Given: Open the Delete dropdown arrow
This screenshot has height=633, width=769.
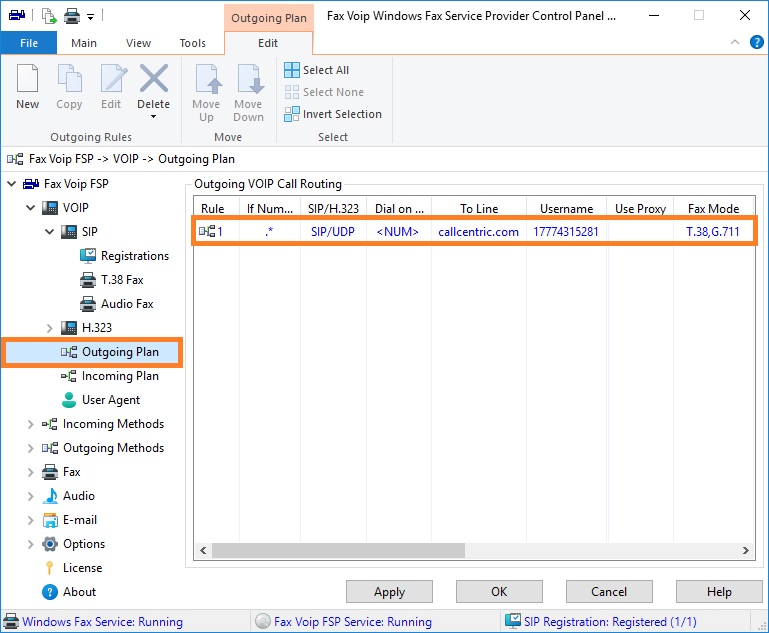Looking at the screenshot, I should pyautogui.click(x=154, y=117).
